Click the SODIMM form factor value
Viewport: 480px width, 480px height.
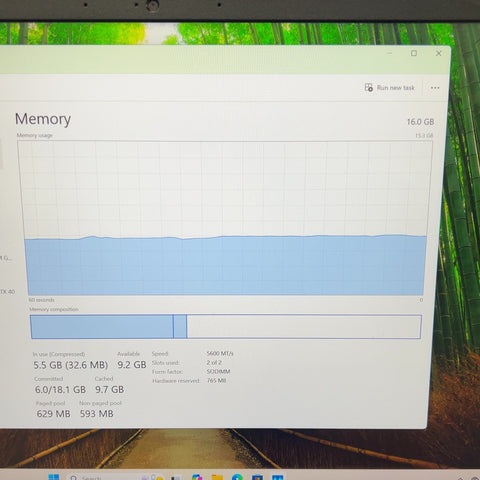tap(218, 371)
